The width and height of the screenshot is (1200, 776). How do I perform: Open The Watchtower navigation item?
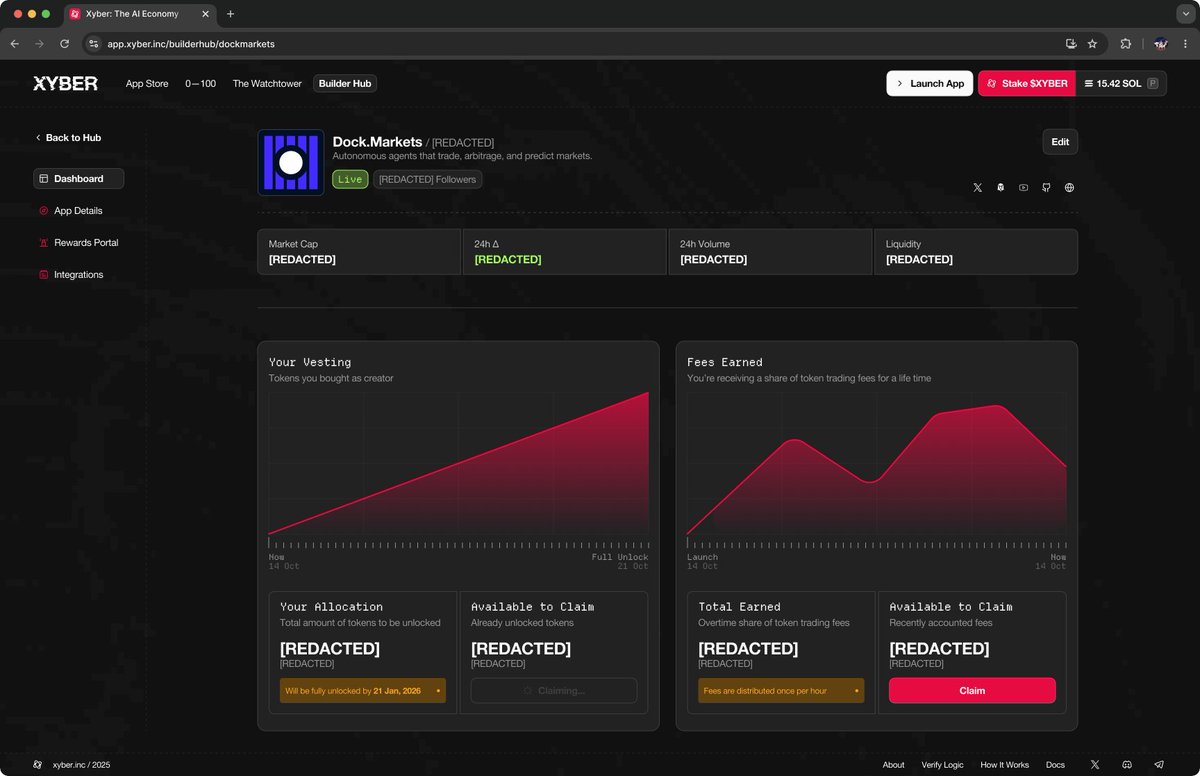[x=267, y=84]
